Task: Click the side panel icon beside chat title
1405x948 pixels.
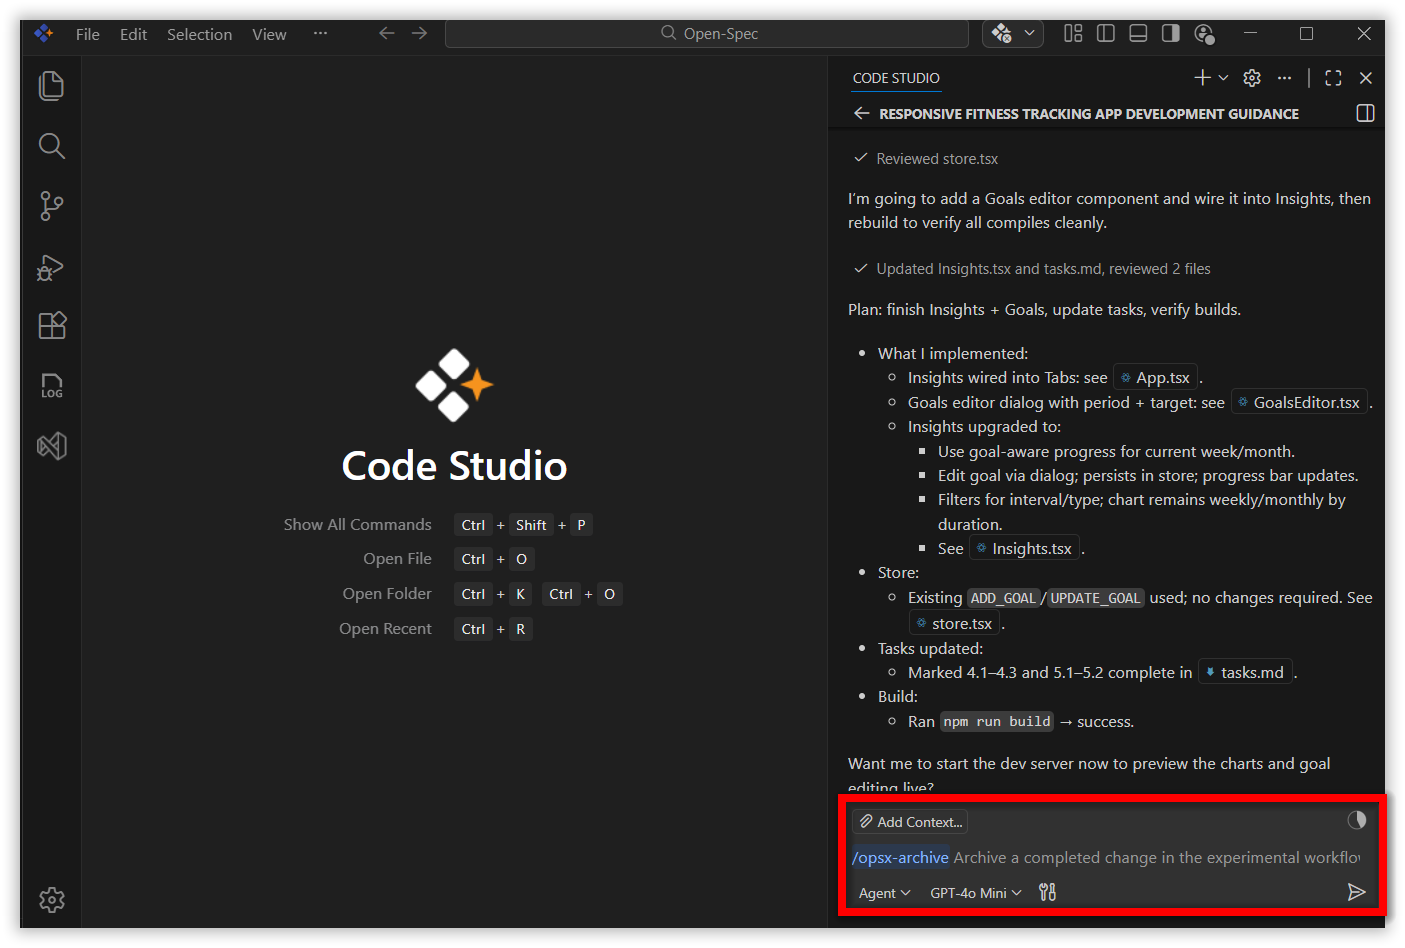Action: 1365,114
